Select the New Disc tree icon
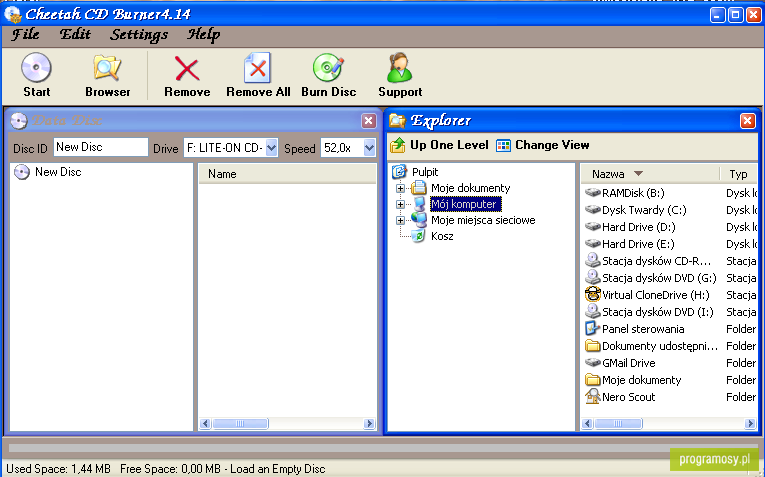Viewport: 765px width, 477px height. [21, 172]
